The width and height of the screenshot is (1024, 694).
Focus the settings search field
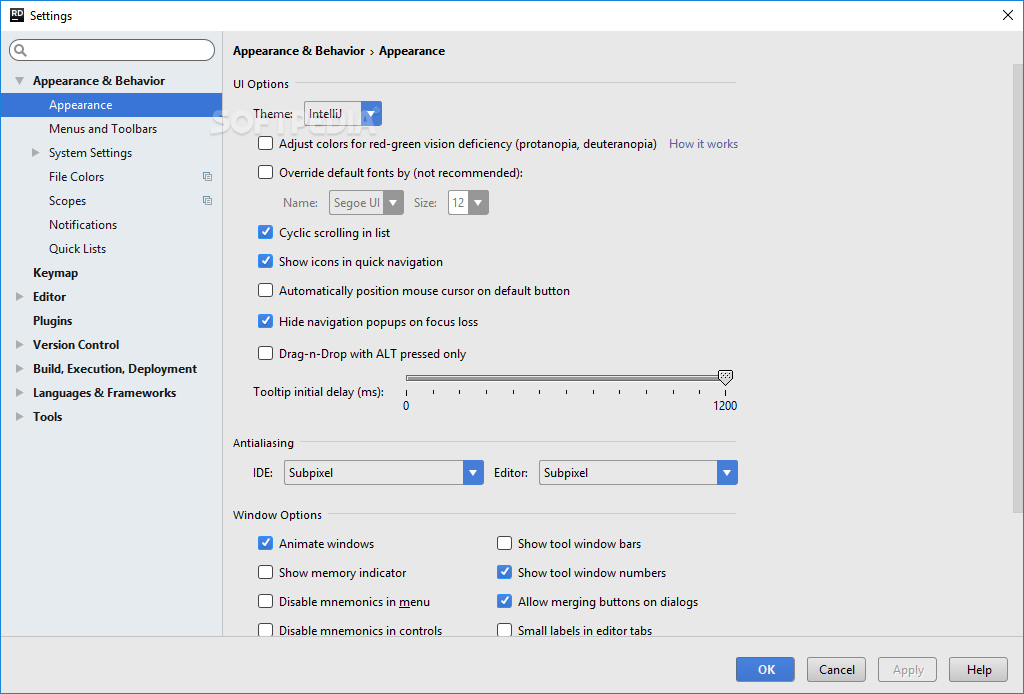pyautogui.click(x=112, y=50)
